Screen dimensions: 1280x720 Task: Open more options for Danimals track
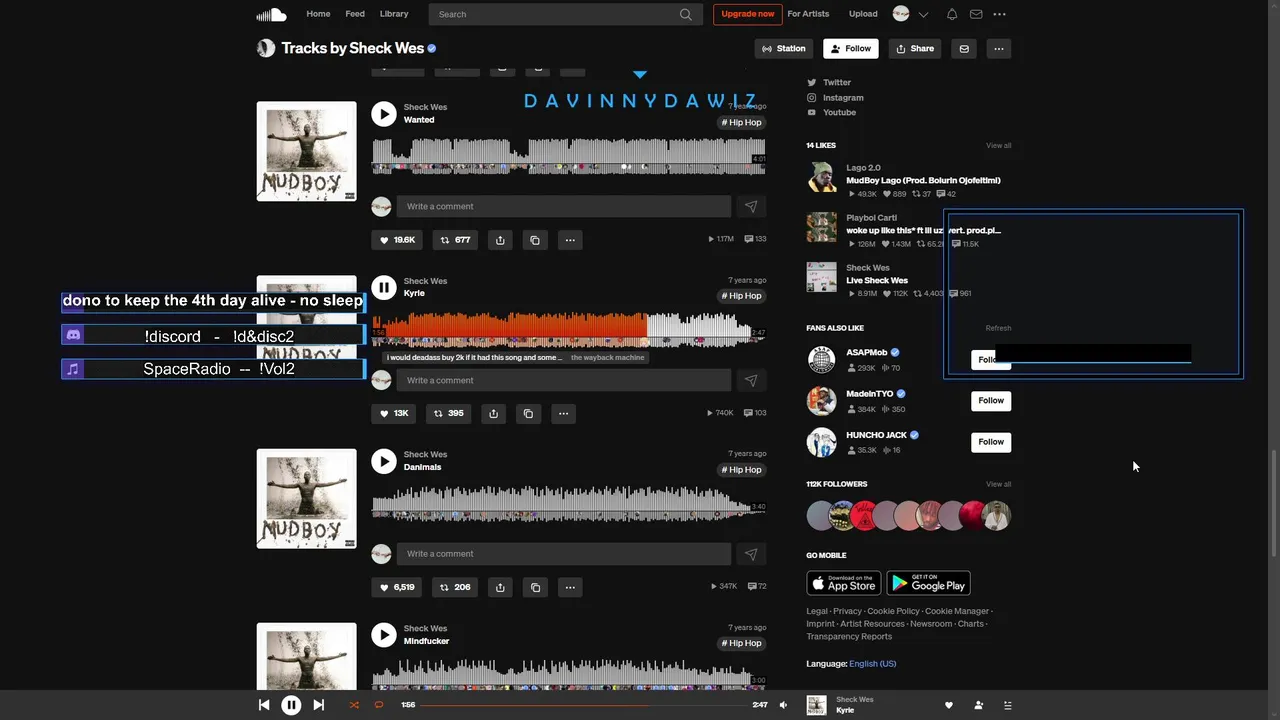(x=570, y=587)
